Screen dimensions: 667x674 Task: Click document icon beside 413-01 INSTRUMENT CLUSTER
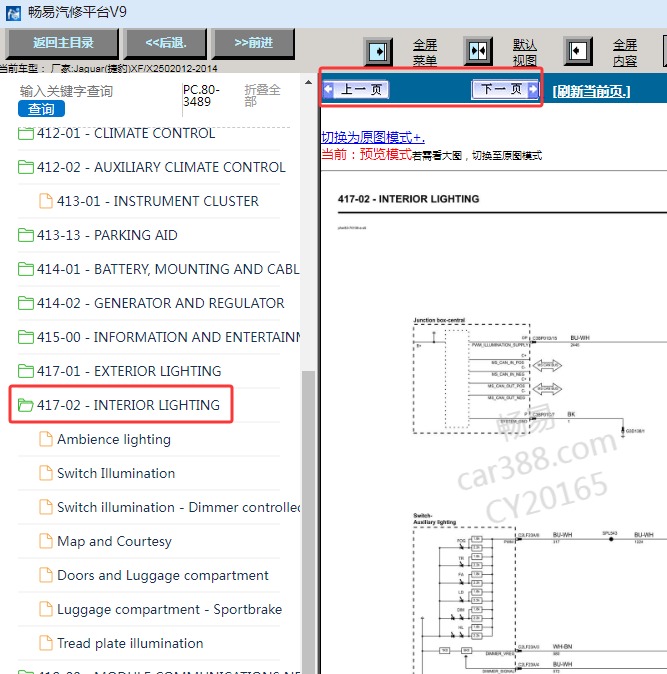point(46,201)
